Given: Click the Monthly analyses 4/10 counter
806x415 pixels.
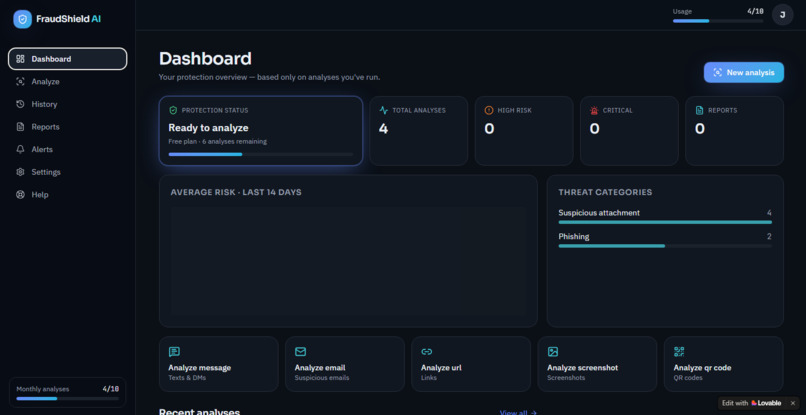Looking at the screenshot, I should click(x=111, y=389).
